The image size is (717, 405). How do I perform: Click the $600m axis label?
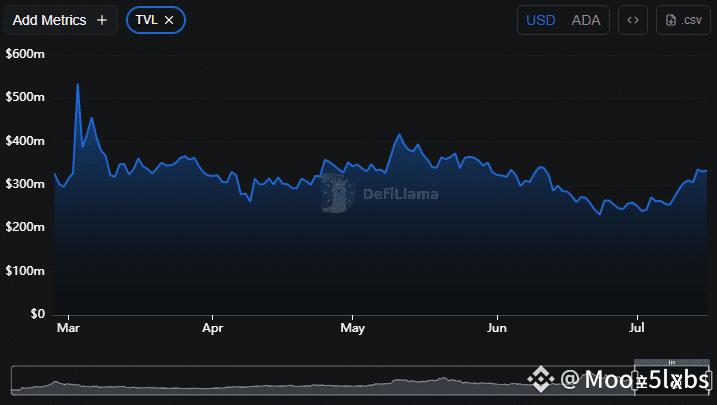coord(25,54)
